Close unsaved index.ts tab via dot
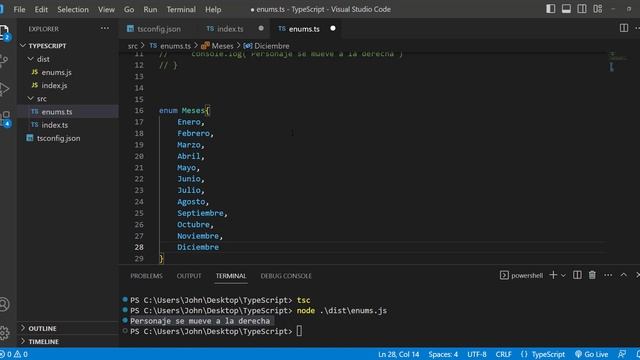The height and width of the screenshot is (360, 640). [261, 28]
